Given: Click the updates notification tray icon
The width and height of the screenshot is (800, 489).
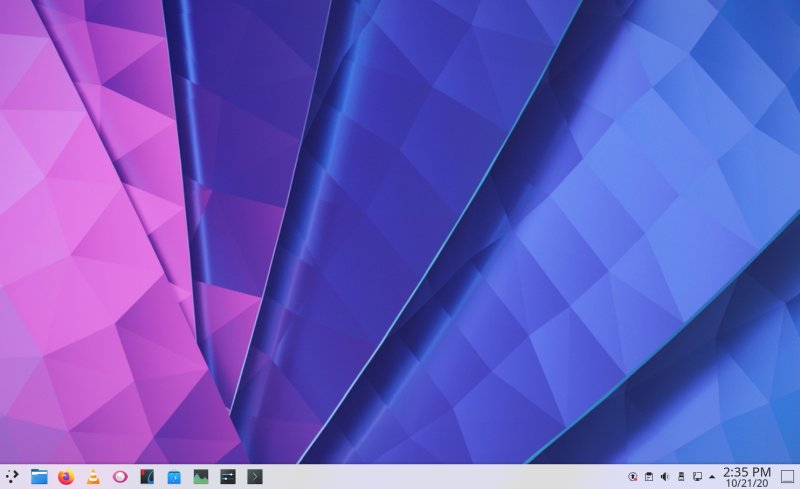Looking at the screenshot, I should click(632, 477).
